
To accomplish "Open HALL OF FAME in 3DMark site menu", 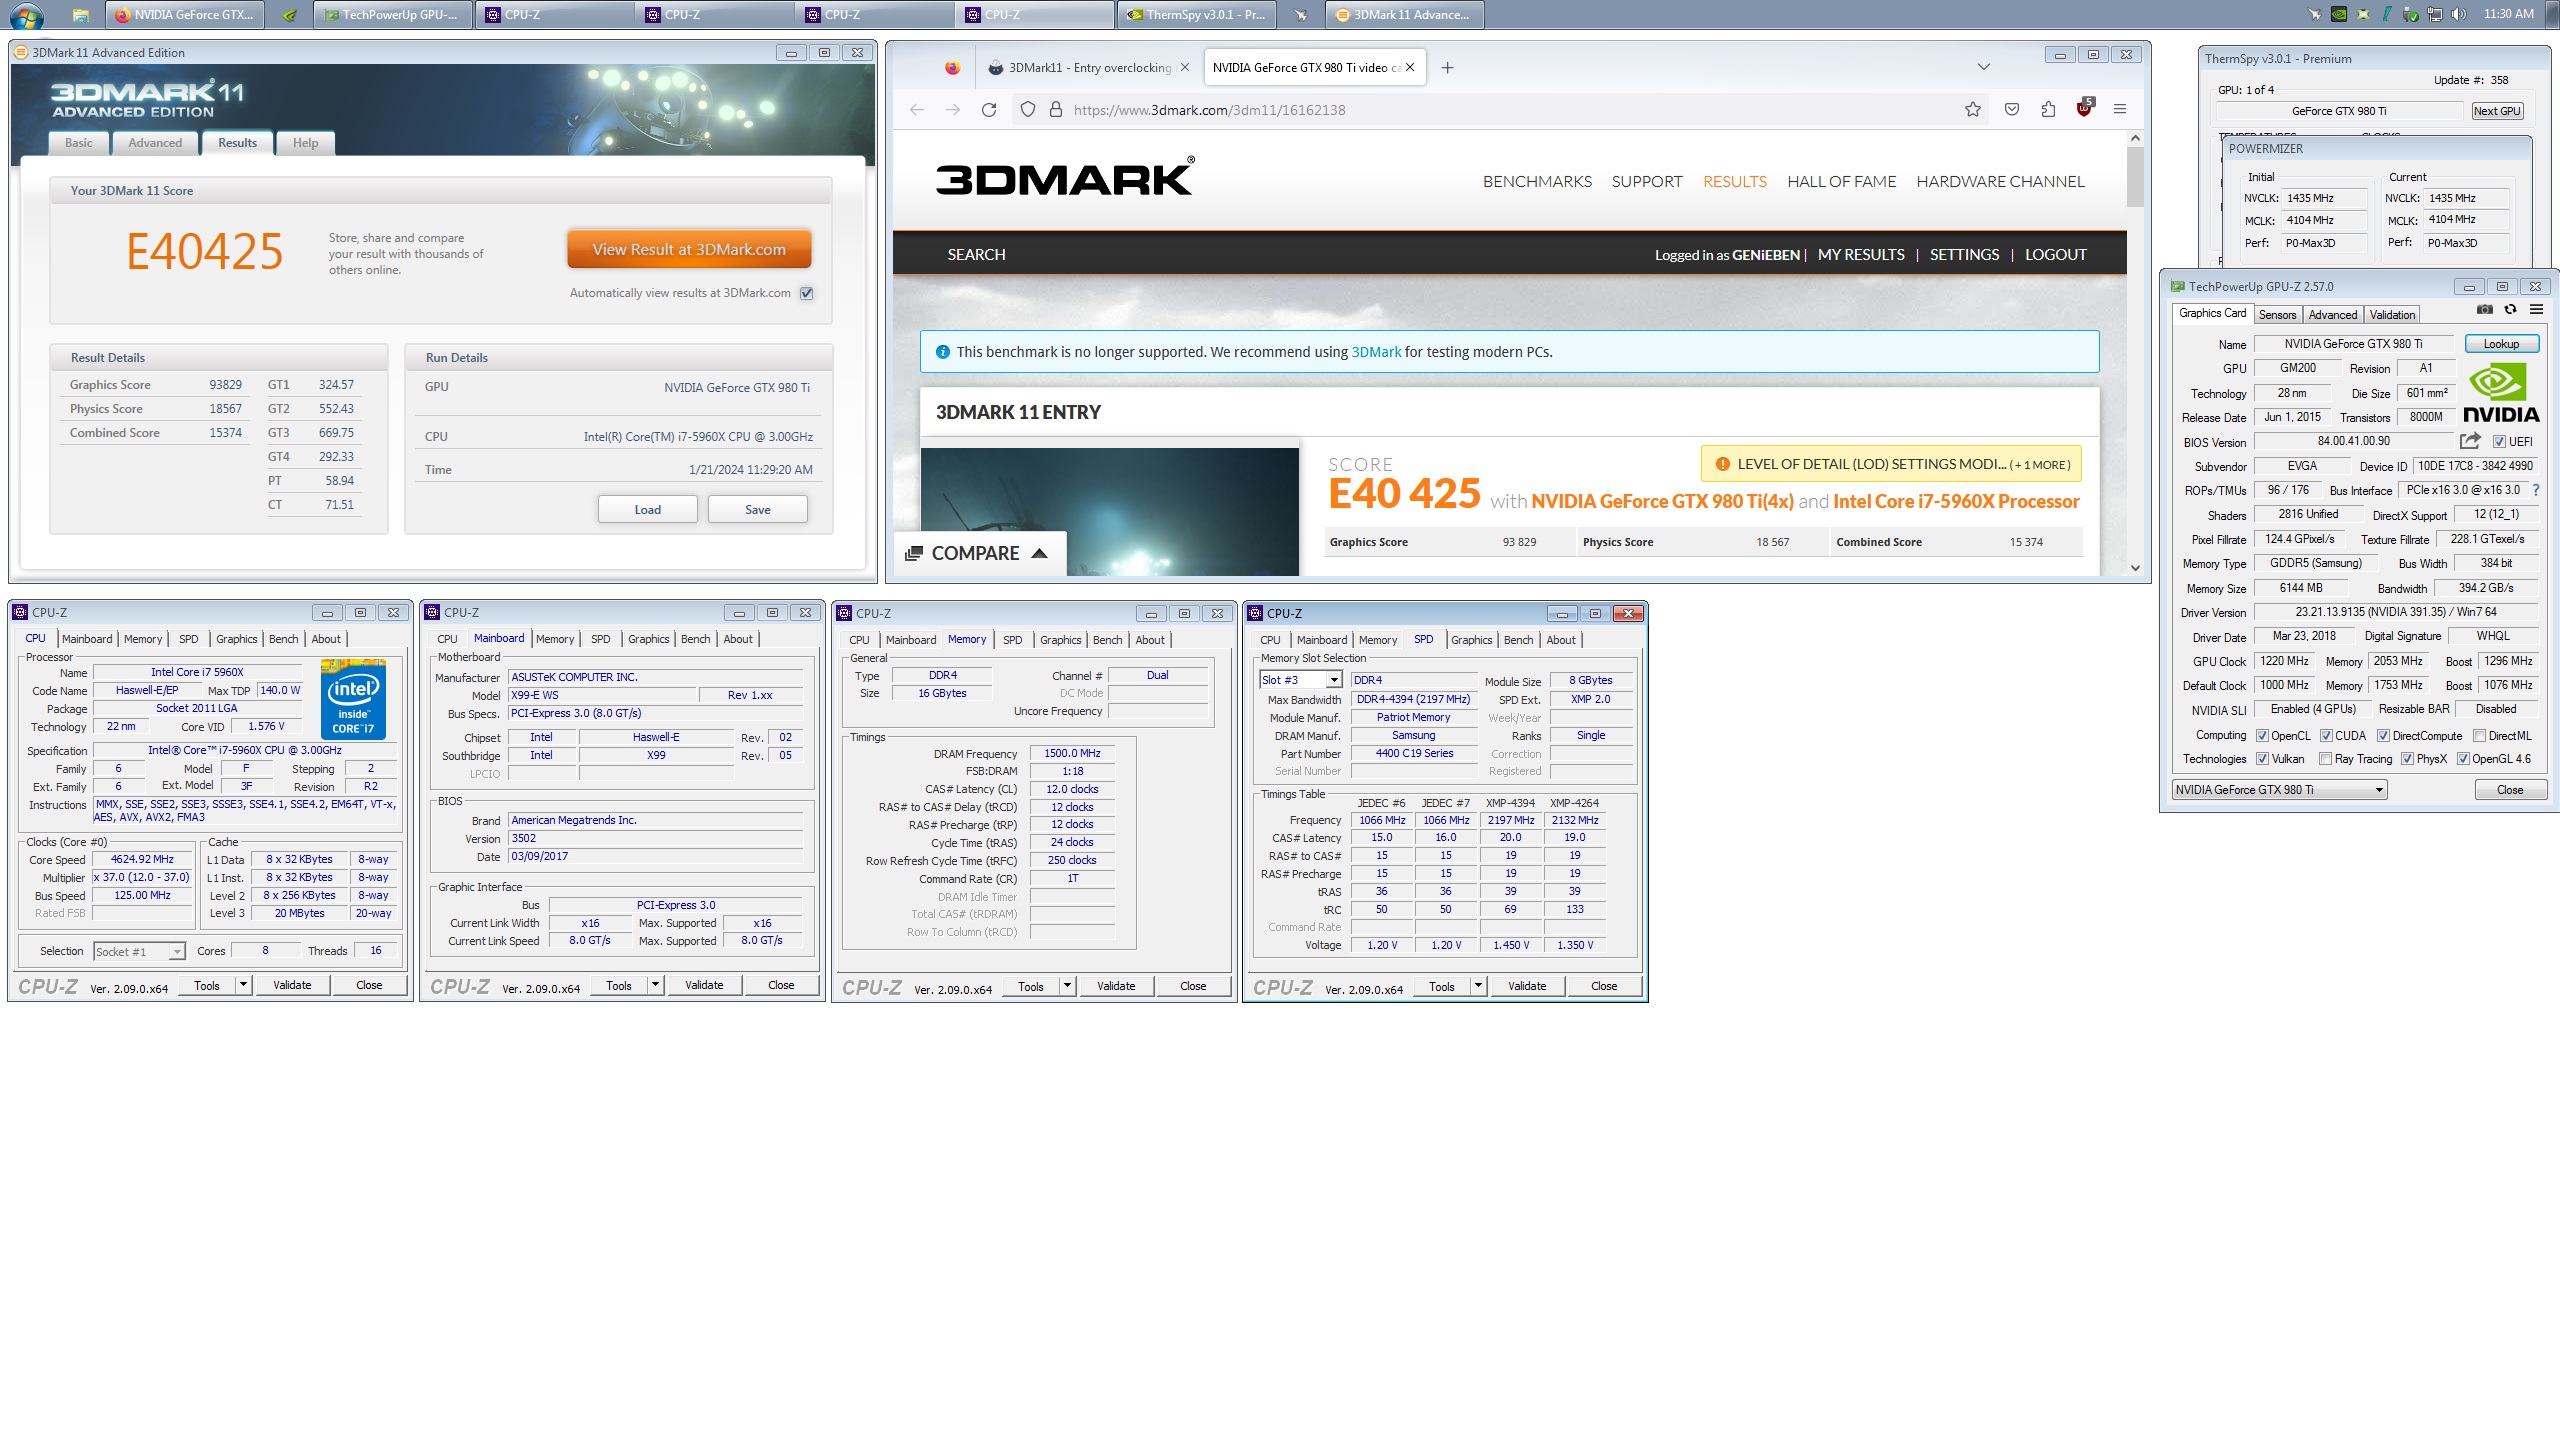I will pyautogui.click(x=1841, y=182).
